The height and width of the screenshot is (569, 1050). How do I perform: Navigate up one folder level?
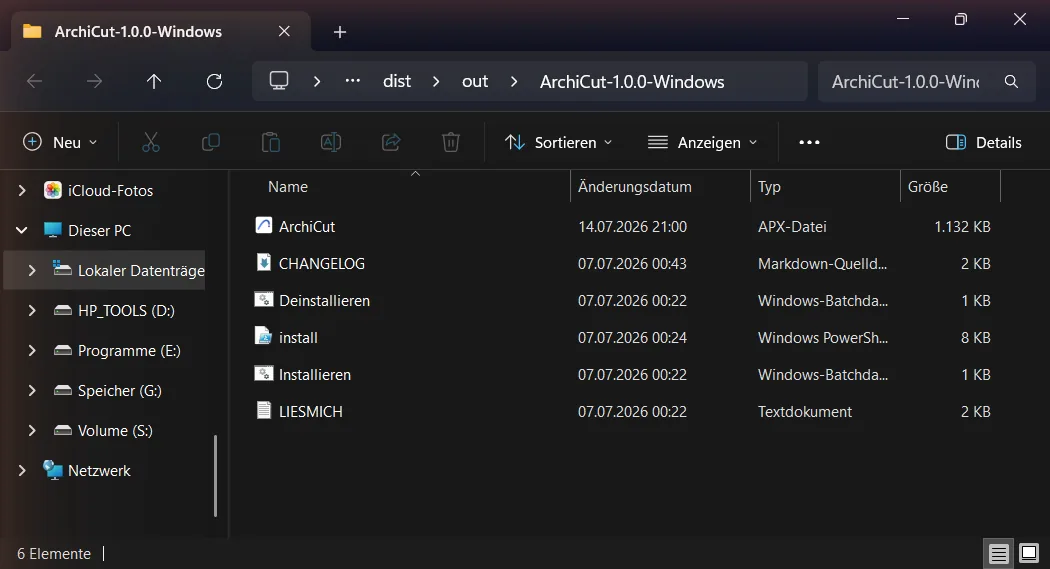(154, 82)
